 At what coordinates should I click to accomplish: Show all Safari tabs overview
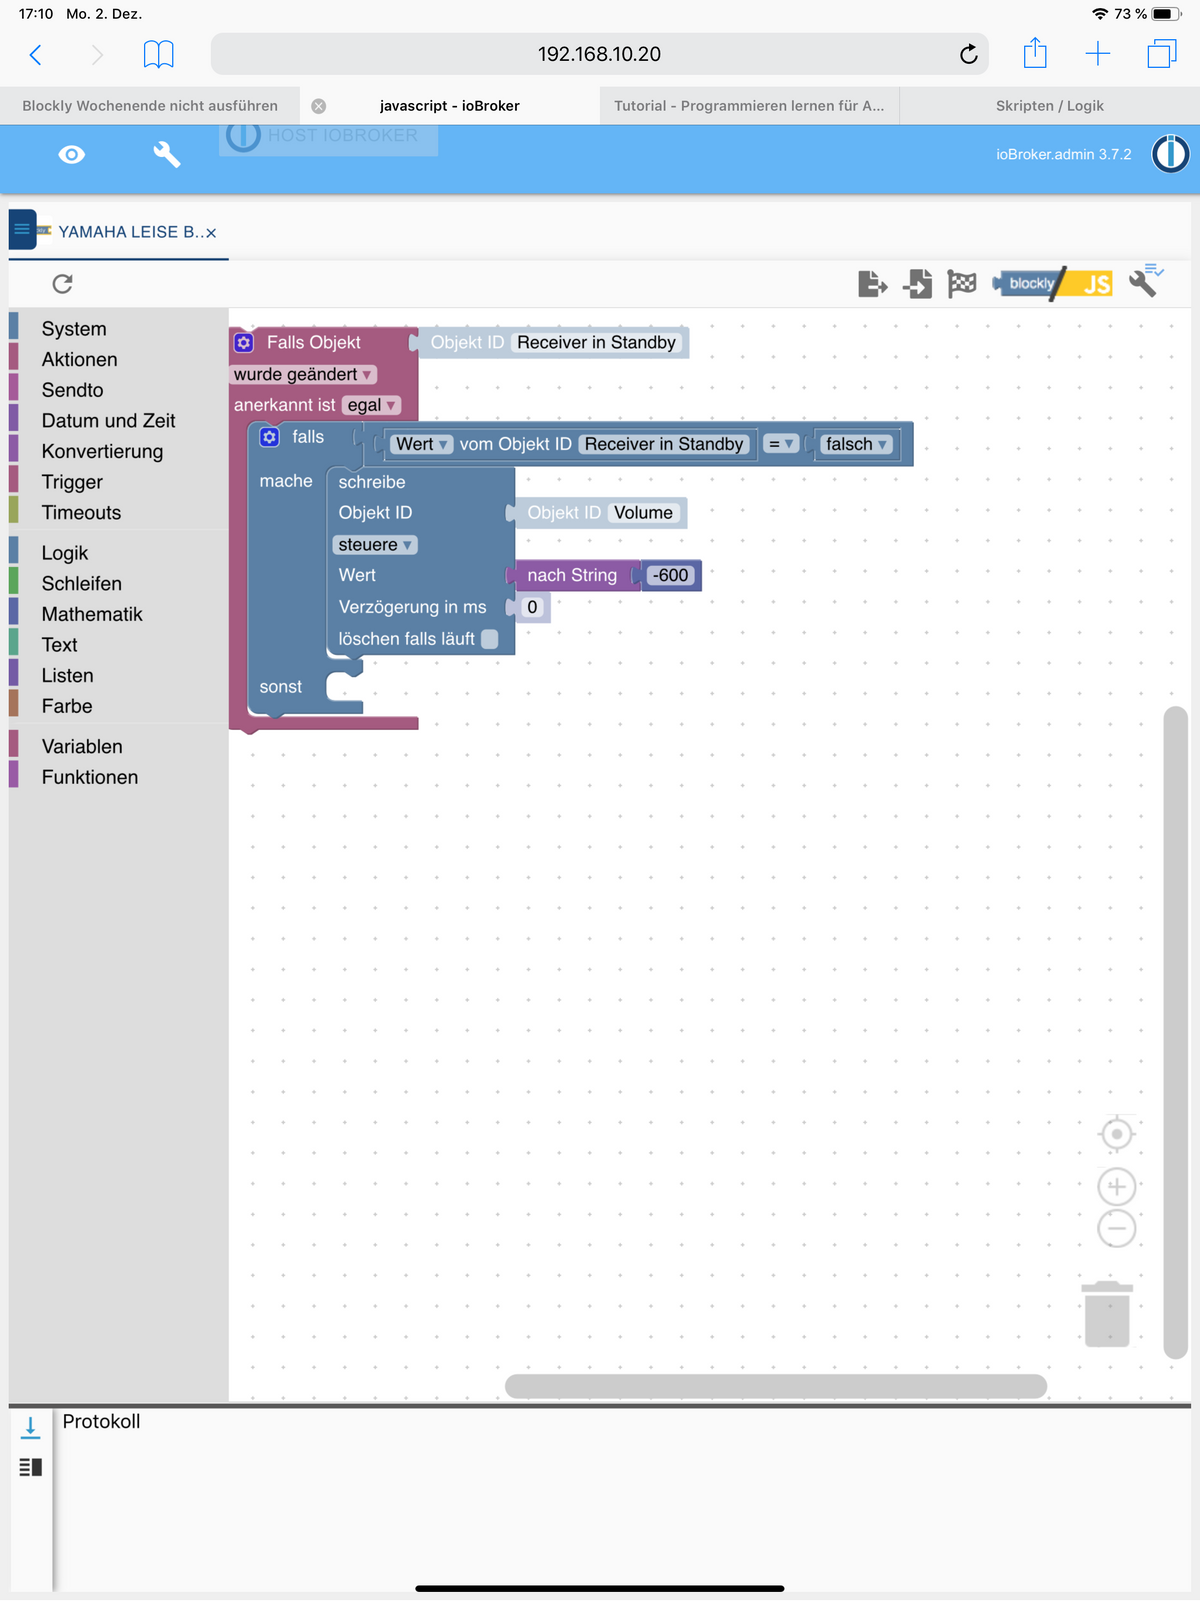[x=1162, y=54]
